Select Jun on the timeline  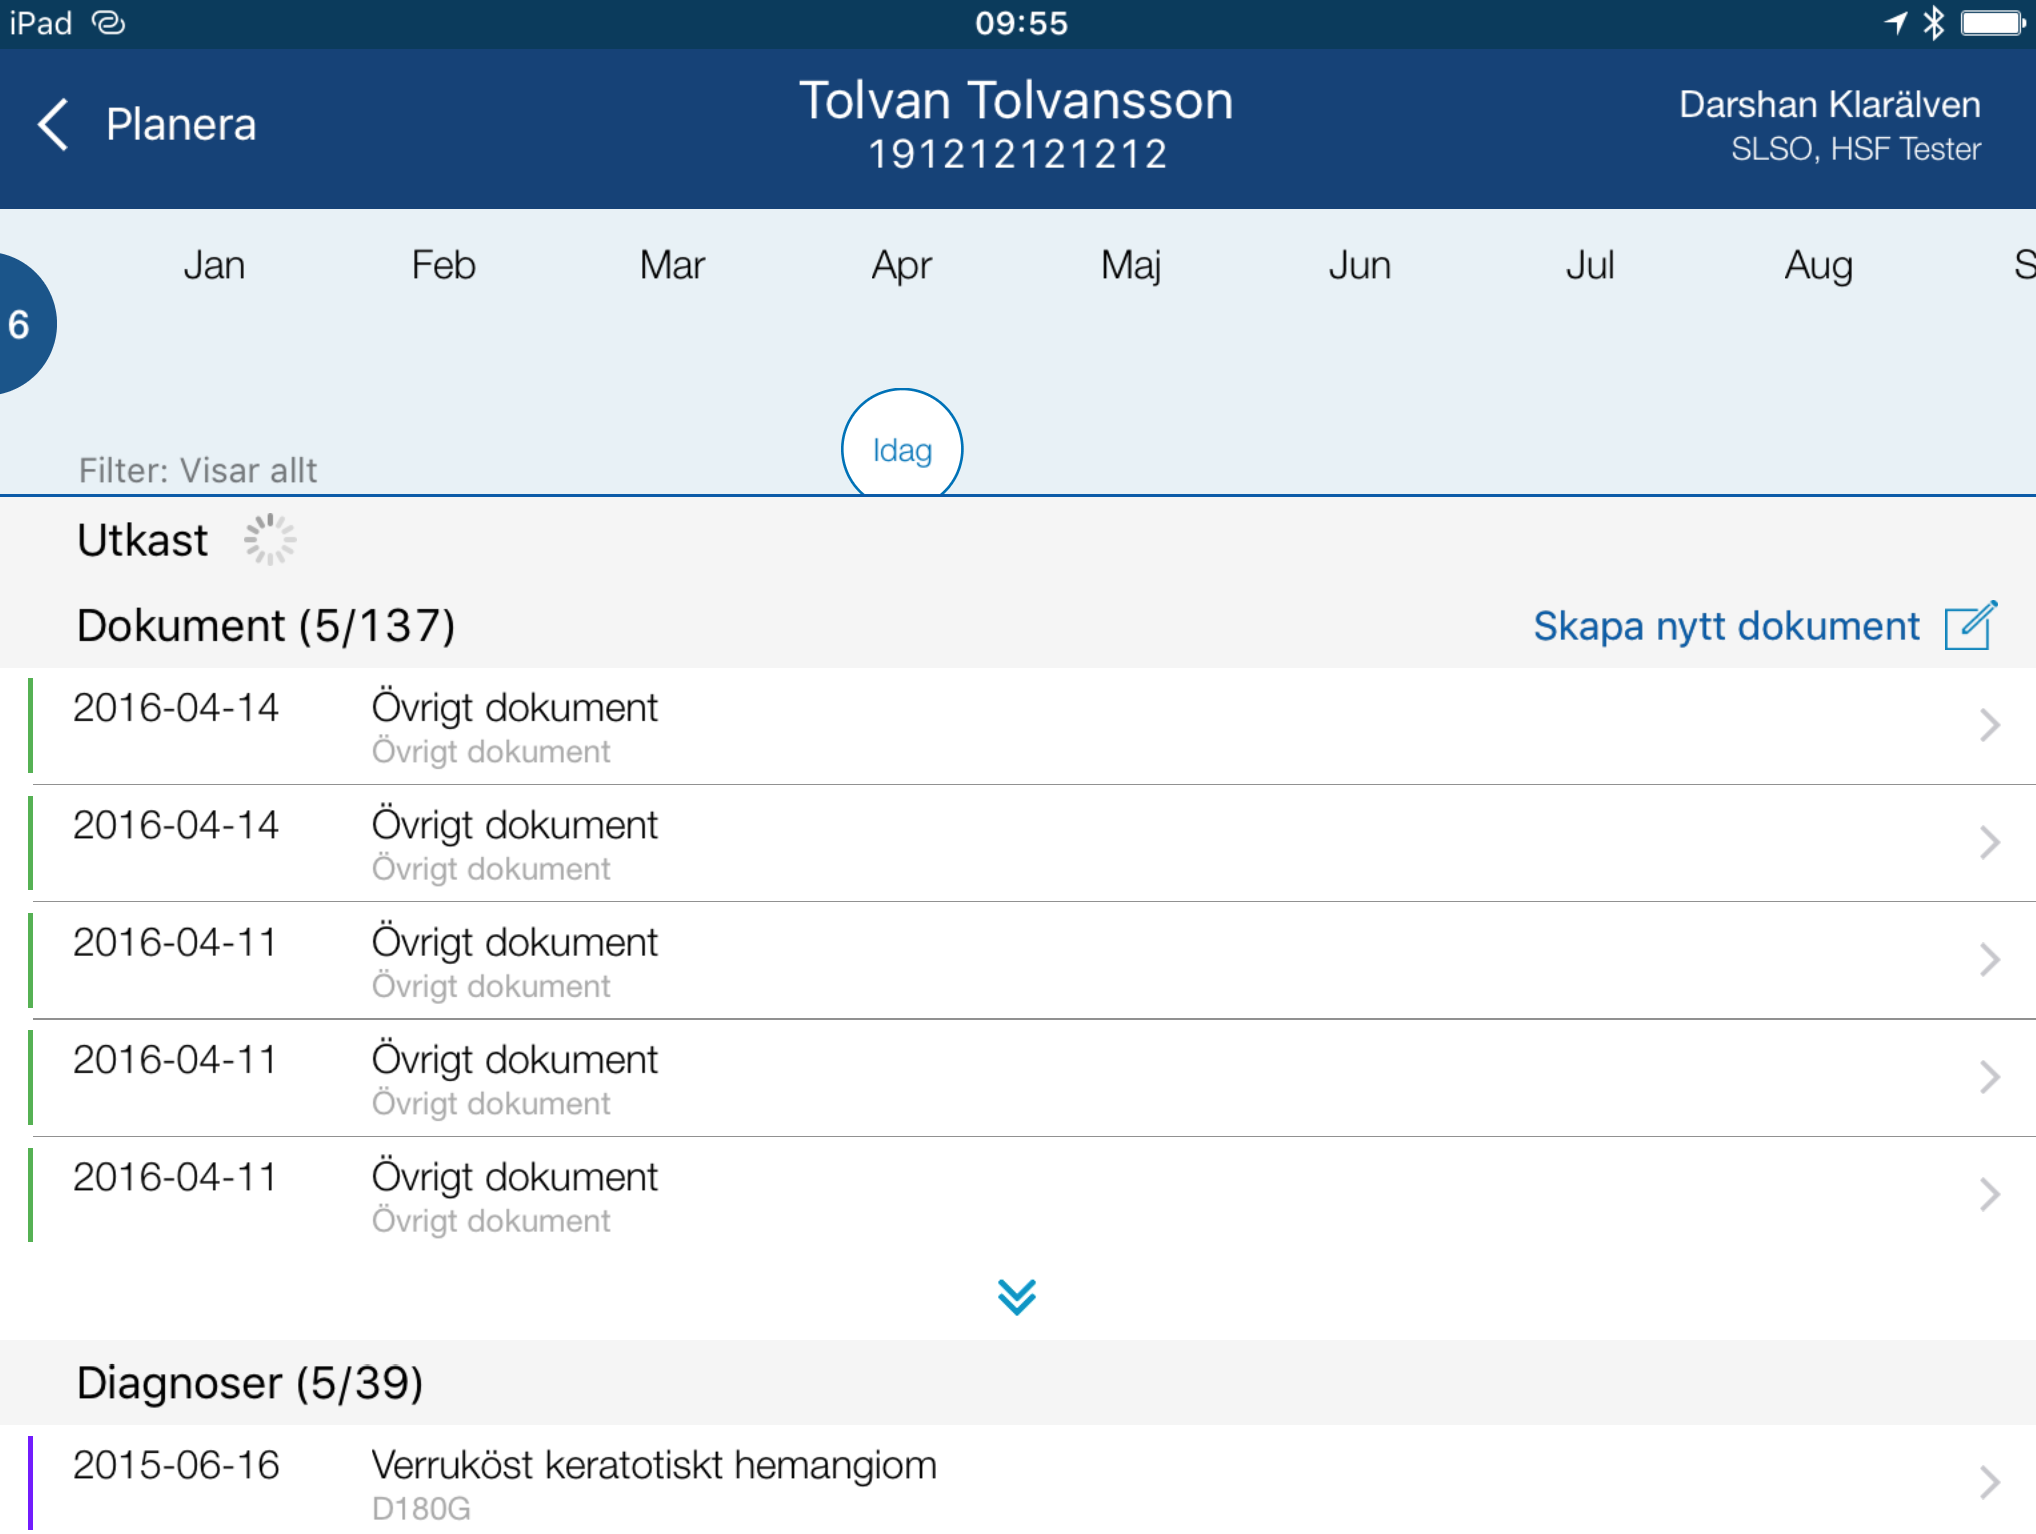(1360, 265)
